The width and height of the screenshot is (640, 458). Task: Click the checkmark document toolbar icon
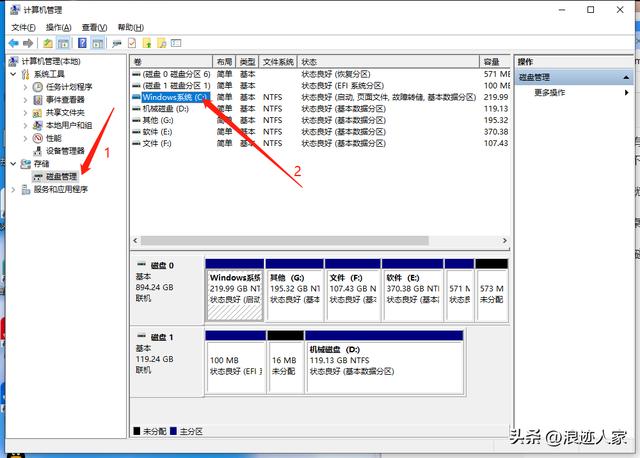click(x=132, y=43)
